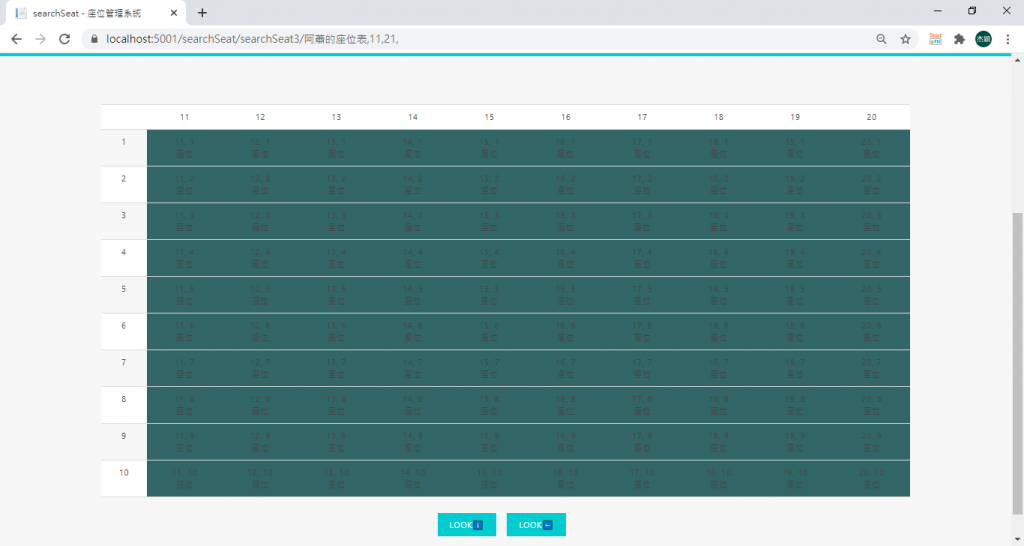Select seat cell 12, 10
This screenshot has width=1024, height=546.
click(x=261, y=479)
